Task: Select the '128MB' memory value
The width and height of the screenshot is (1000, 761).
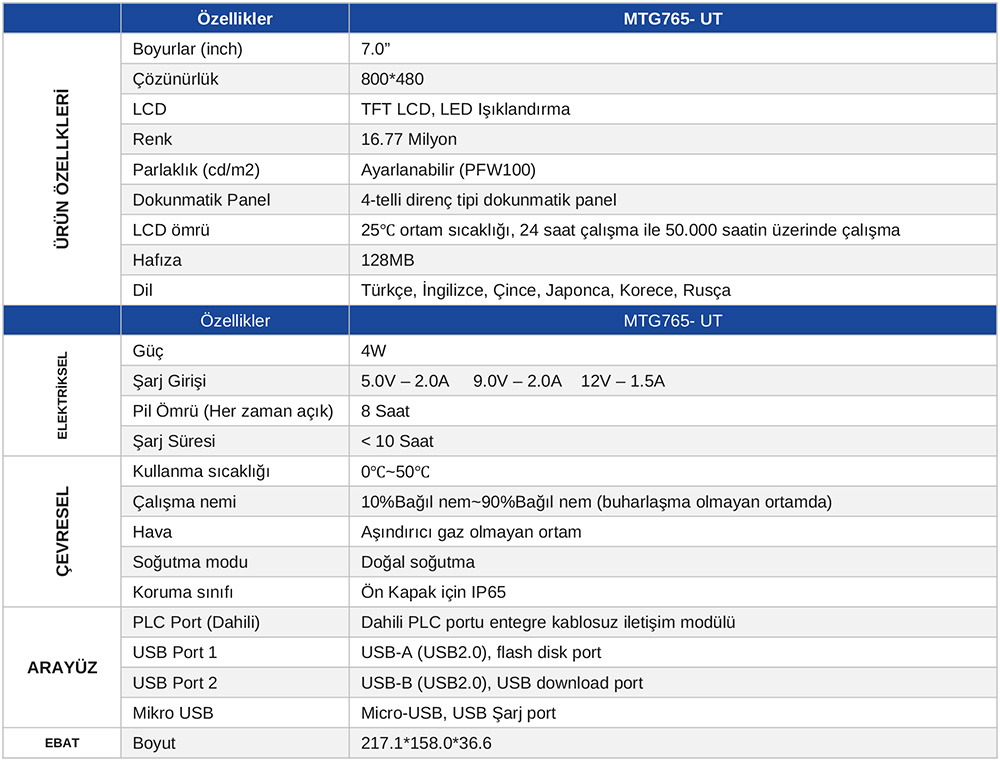Action: 388,260
